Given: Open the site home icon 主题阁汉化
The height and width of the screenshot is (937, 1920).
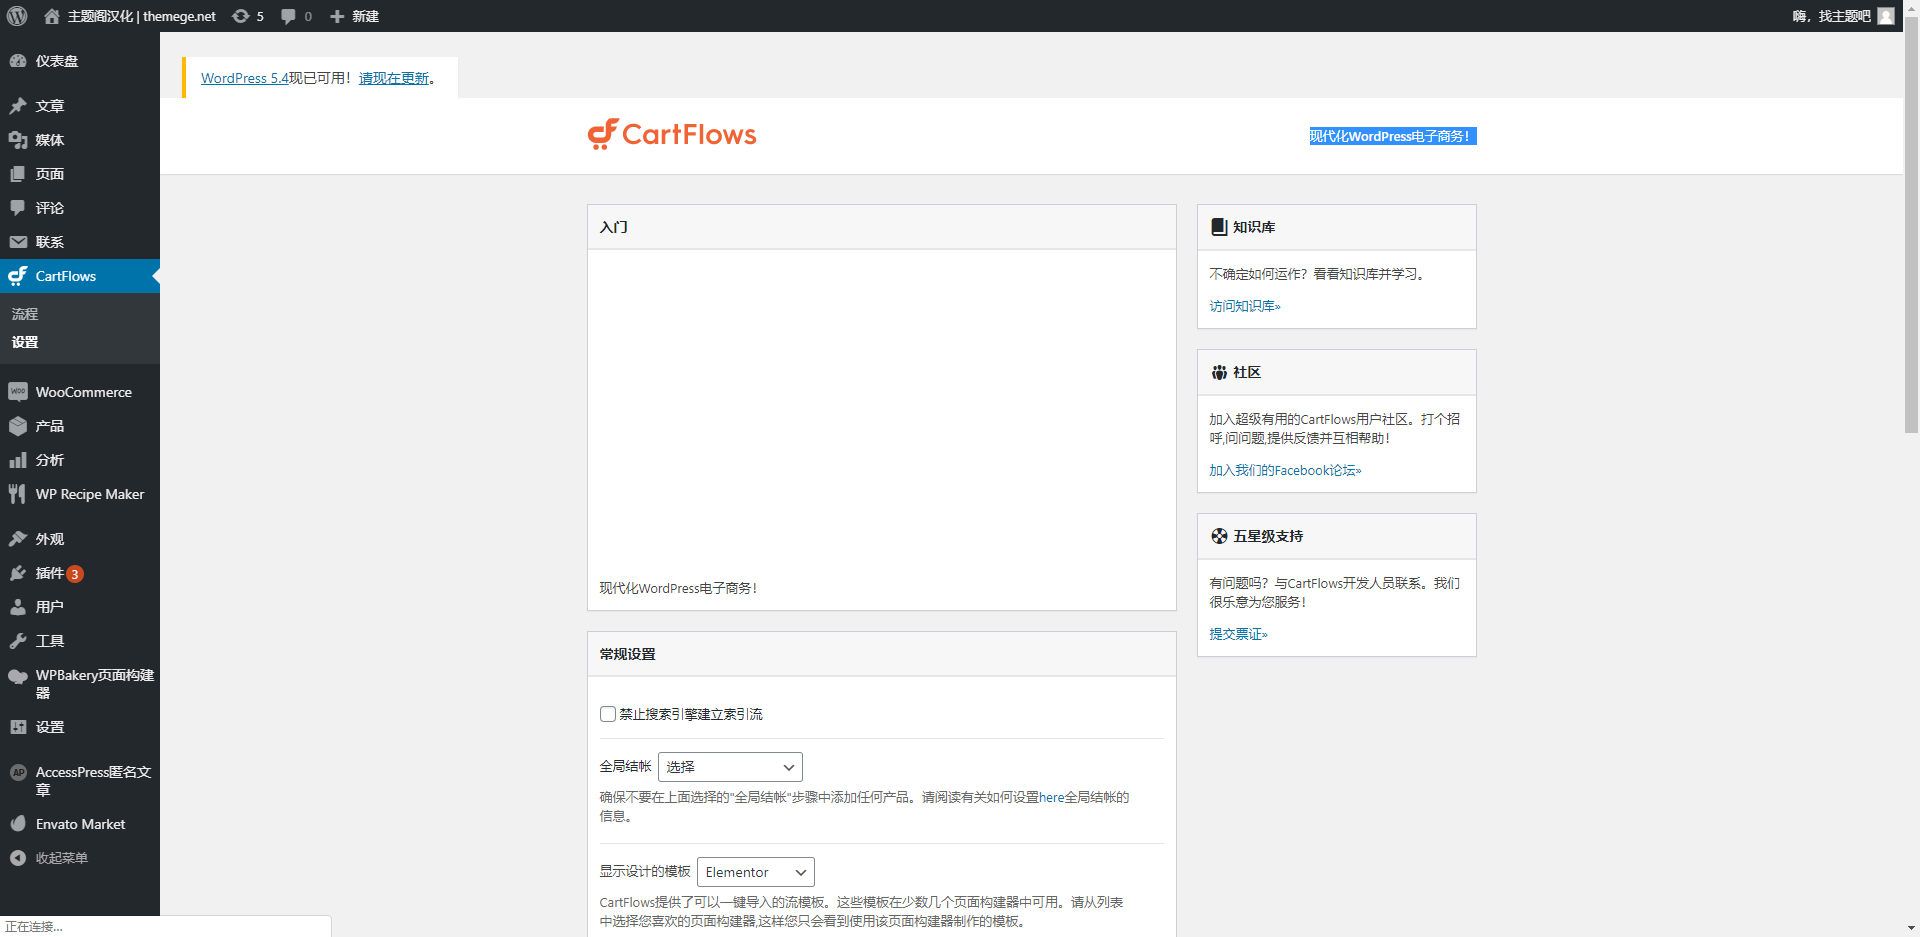Looking at the screenshot, I should [52, 16].
